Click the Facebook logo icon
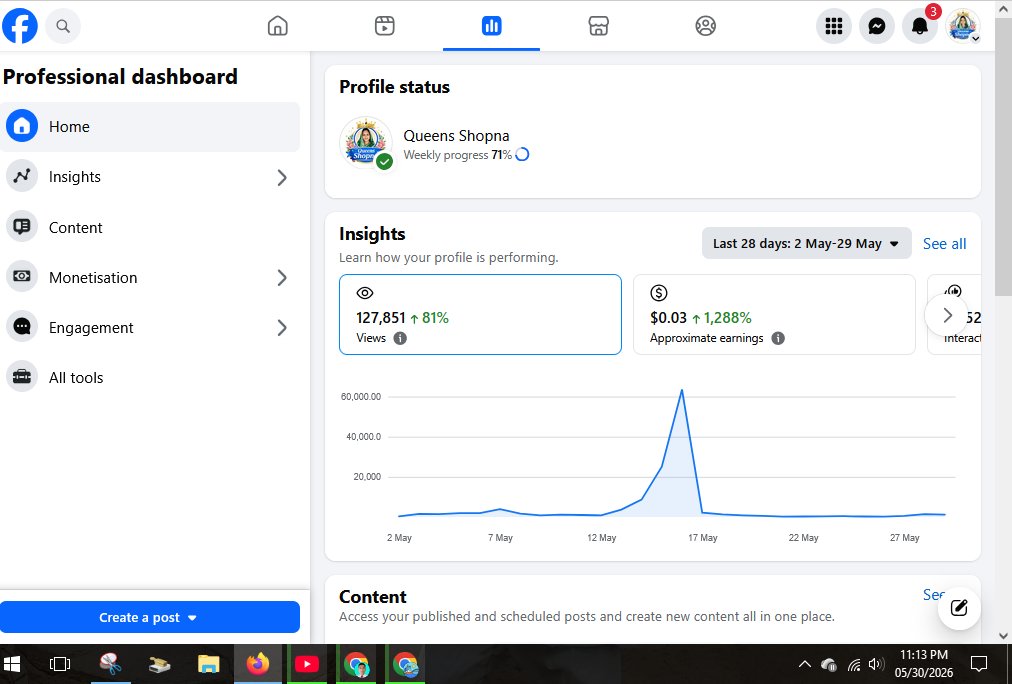This screenshot has height=684, width=1012. point(19,26)
